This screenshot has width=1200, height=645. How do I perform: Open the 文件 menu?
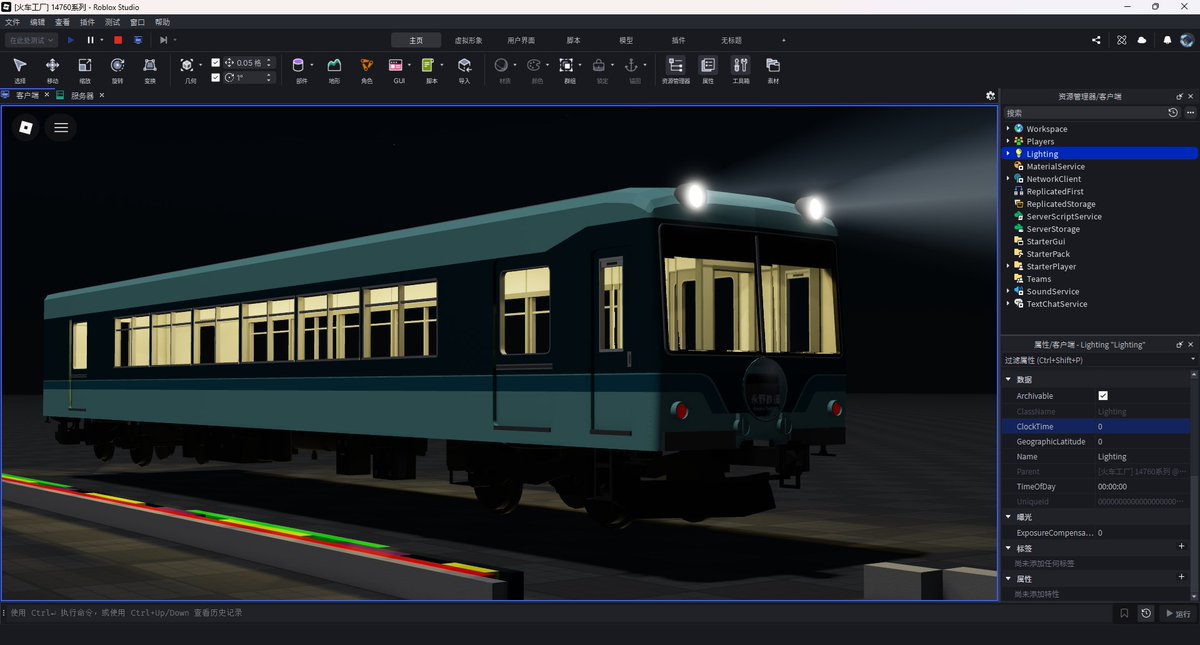pos(12,22)
